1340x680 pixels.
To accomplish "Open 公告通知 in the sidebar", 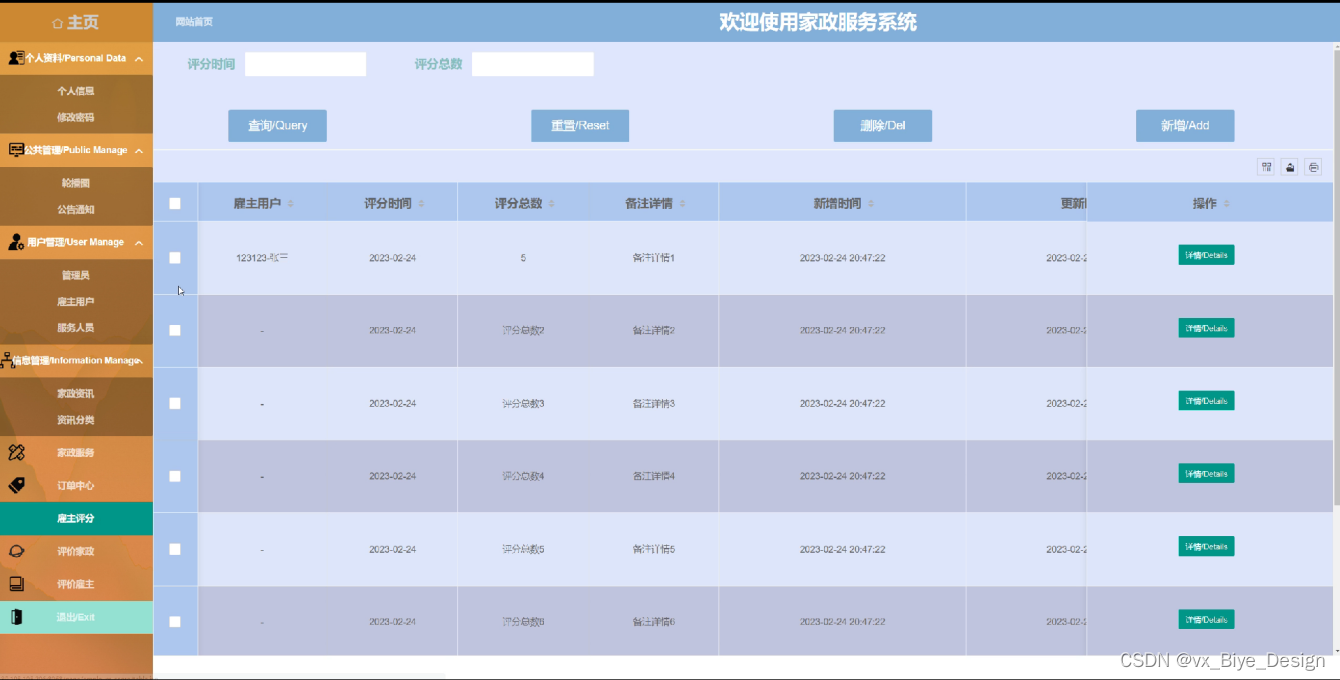I will tap(76, 210).
